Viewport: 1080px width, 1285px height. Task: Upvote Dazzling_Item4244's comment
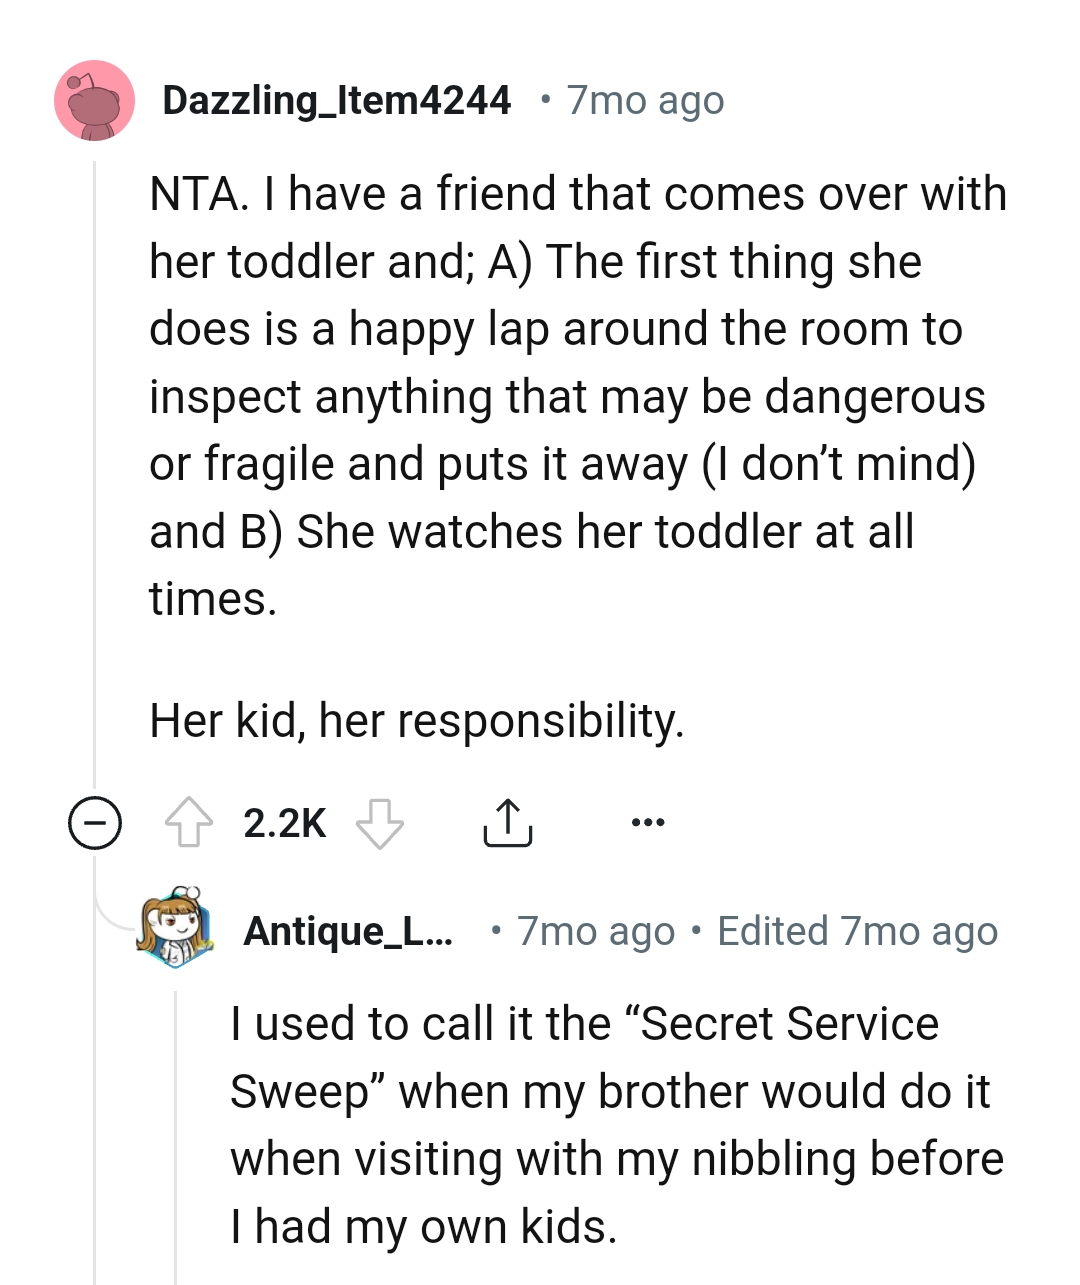(189, 823)
